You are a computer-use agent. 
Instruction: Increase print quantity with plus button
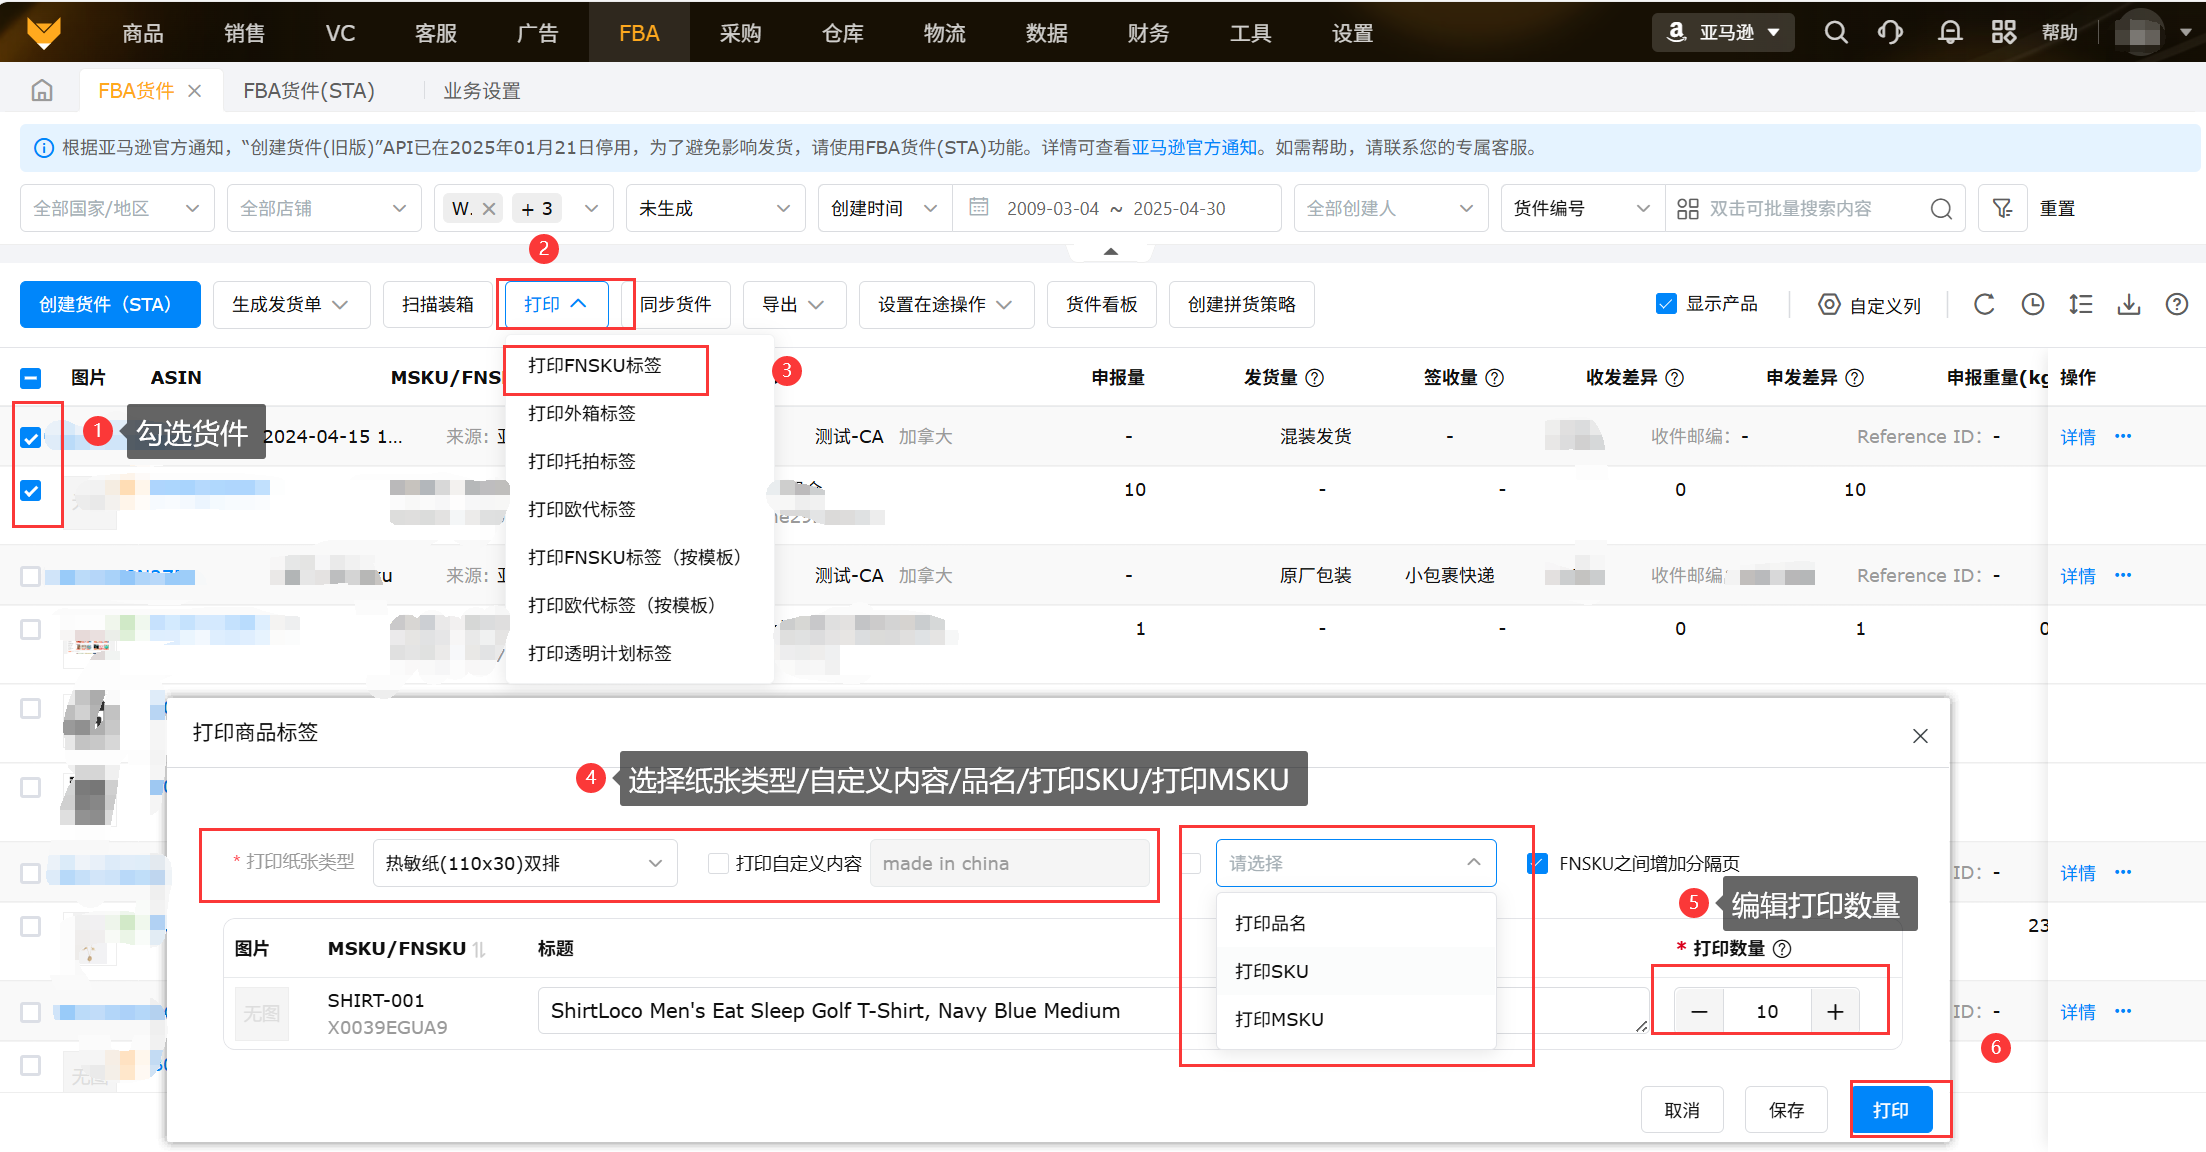tap(1835, 1011)
